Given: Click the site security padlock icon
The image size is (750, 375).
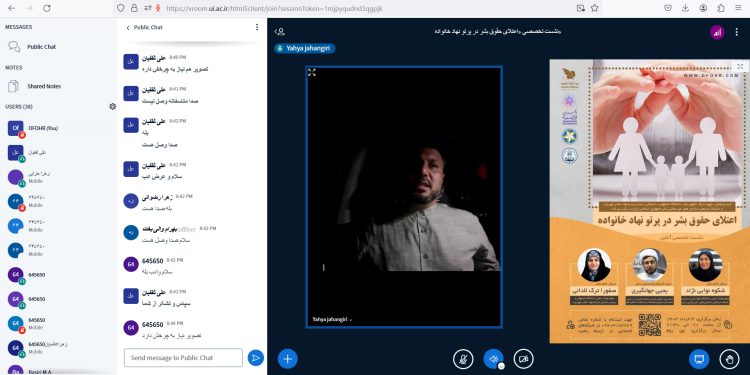Looking at the screenshot, I should [134, 8].
